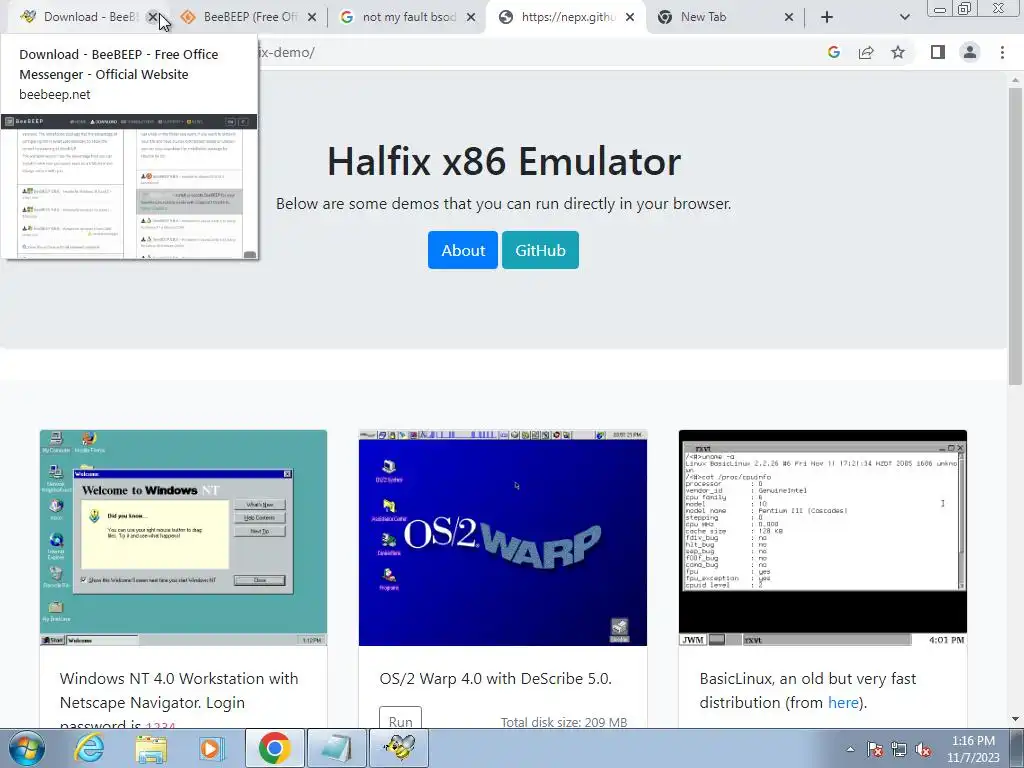Viewport: 1024px width, 768px height.
Task: Open the GitHub button link
Action: click(540, 250)
